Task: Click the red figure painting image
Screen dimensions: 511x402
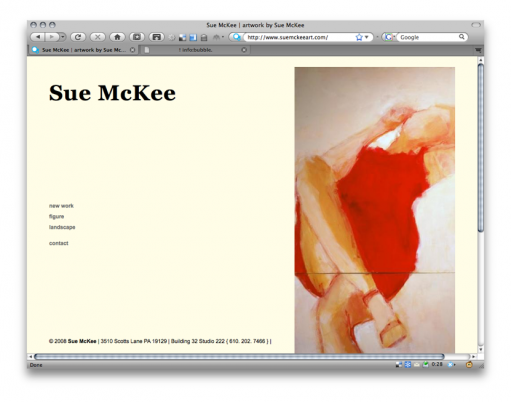Action: 375,210
